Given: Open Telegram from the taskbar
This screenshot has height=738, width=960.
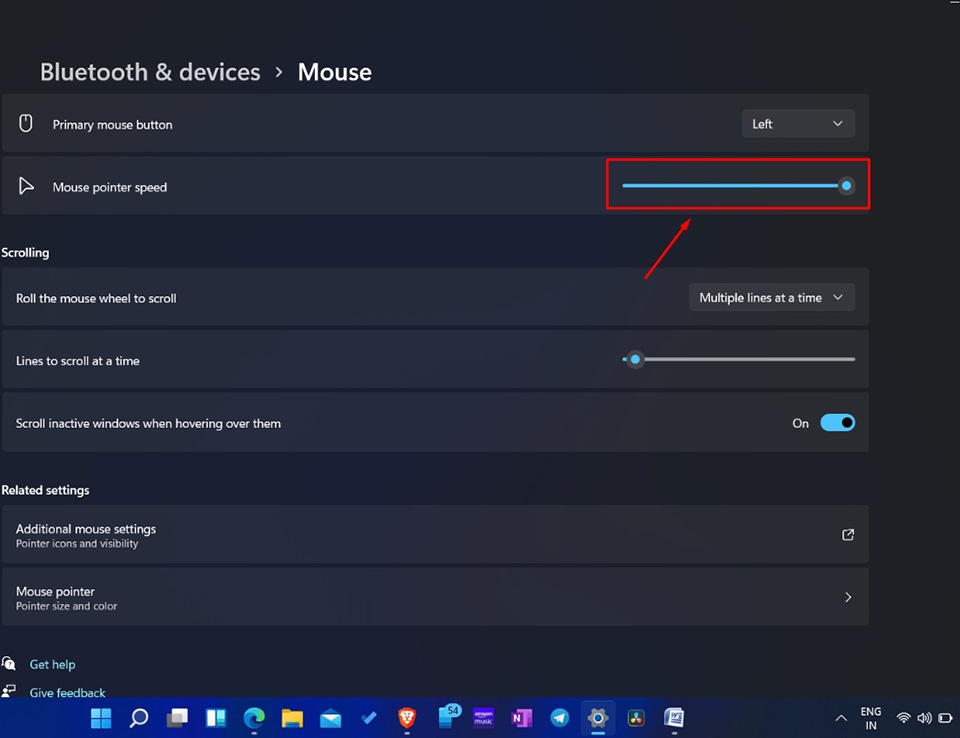Looking at the screenshot, I should tap(560, 717).
